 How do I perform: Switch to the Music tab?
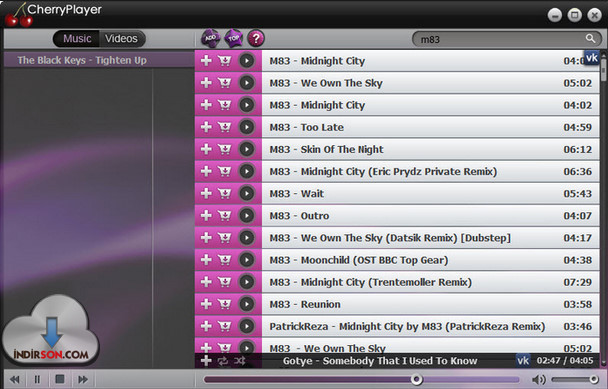[x=77, y=39]
